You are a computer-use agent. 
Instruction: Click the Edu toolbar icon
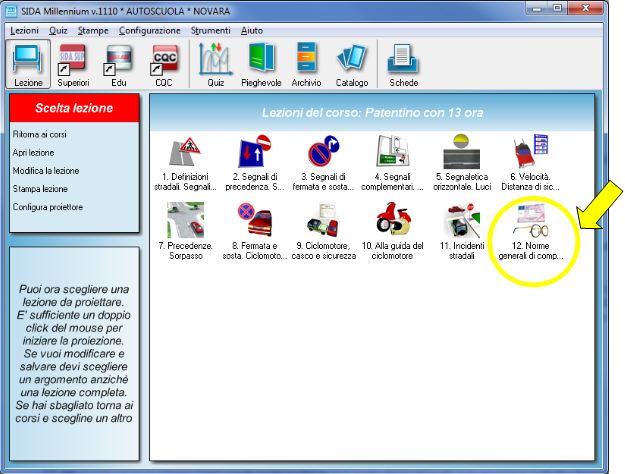(x=119, y=65)
